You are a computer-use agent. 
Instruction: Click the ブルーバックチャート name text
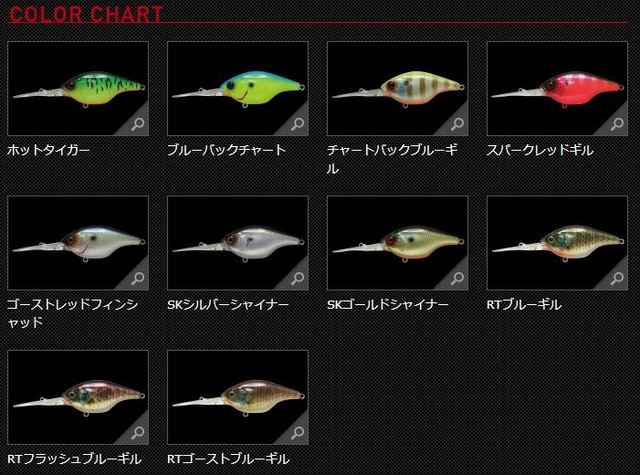pyautogui.click(x=227, y=150)
